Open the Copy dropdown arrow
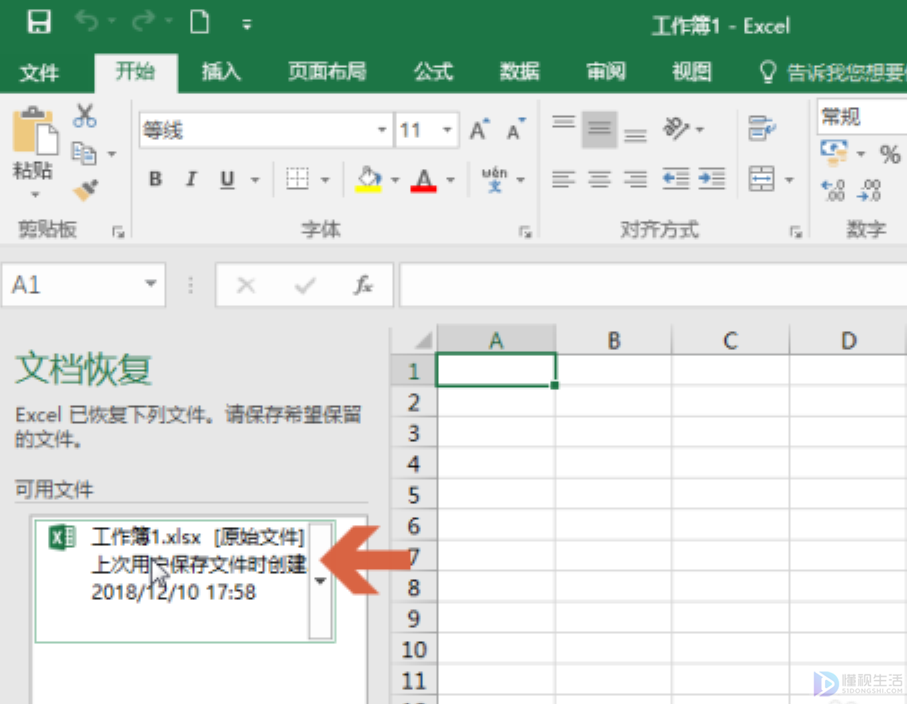The height and width of the screenshot is (704, 907). coord(112,154)
